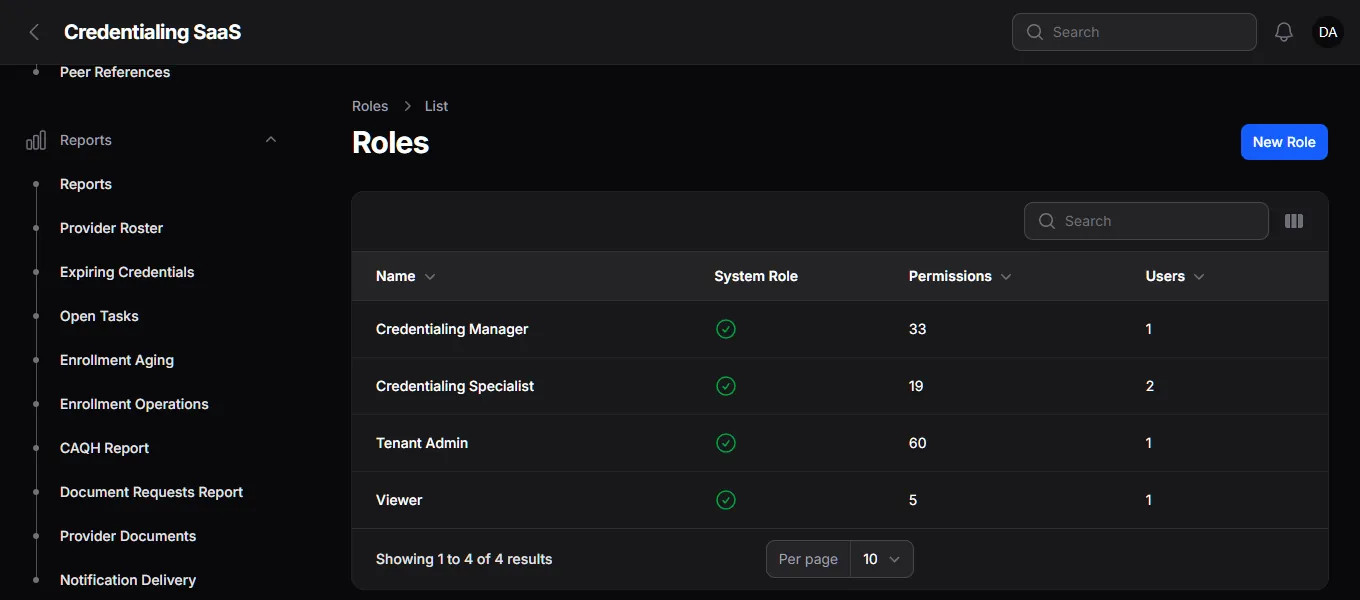Screen dimensions: 1360x600
Task: Open the Per page dropdown
Action: tap(881, 559)
